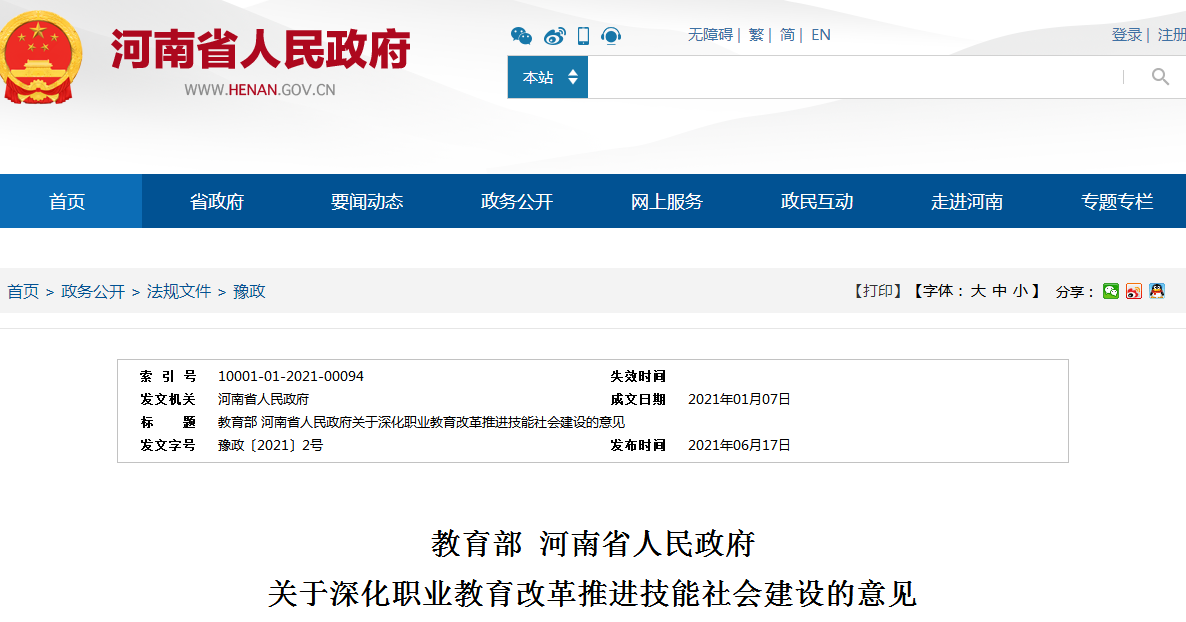Switch to the EN English version
Image resolution: width=1186 pixels, height=622 pixels.
tap(820, 35)
